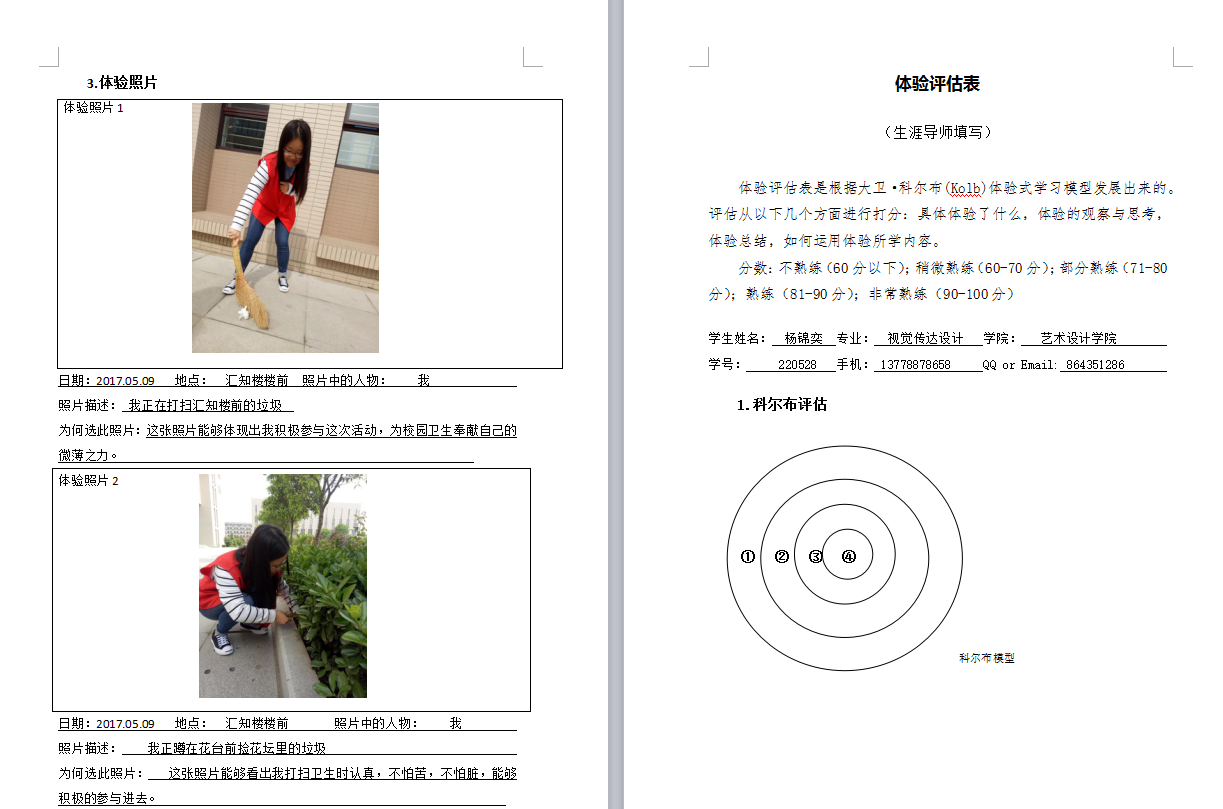Click the circled number ③ in Kolb diagram
1223x809 pixels.
(x=816, y=557)
